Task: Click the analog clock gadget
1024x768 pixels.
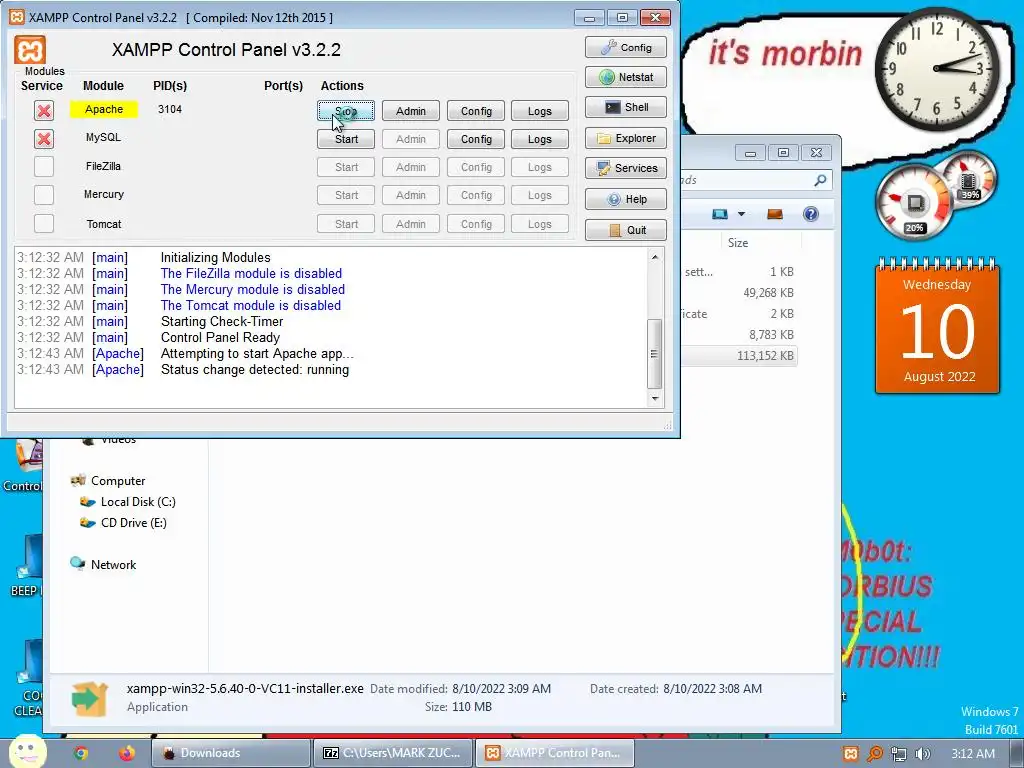Action: pos(937,69)
